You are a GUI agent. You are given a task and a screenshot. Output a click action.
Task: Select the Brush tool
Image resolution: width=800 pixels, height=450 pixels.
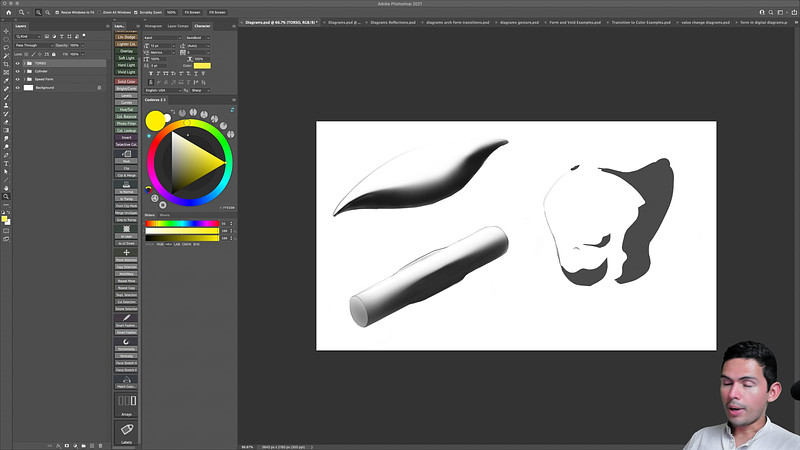pos(6,97)
